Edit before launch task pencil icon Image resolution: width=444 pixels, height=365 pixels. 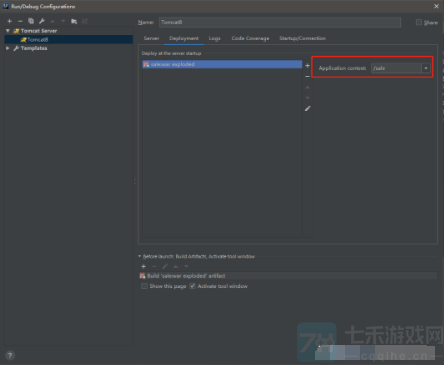[x=165, y=266]
